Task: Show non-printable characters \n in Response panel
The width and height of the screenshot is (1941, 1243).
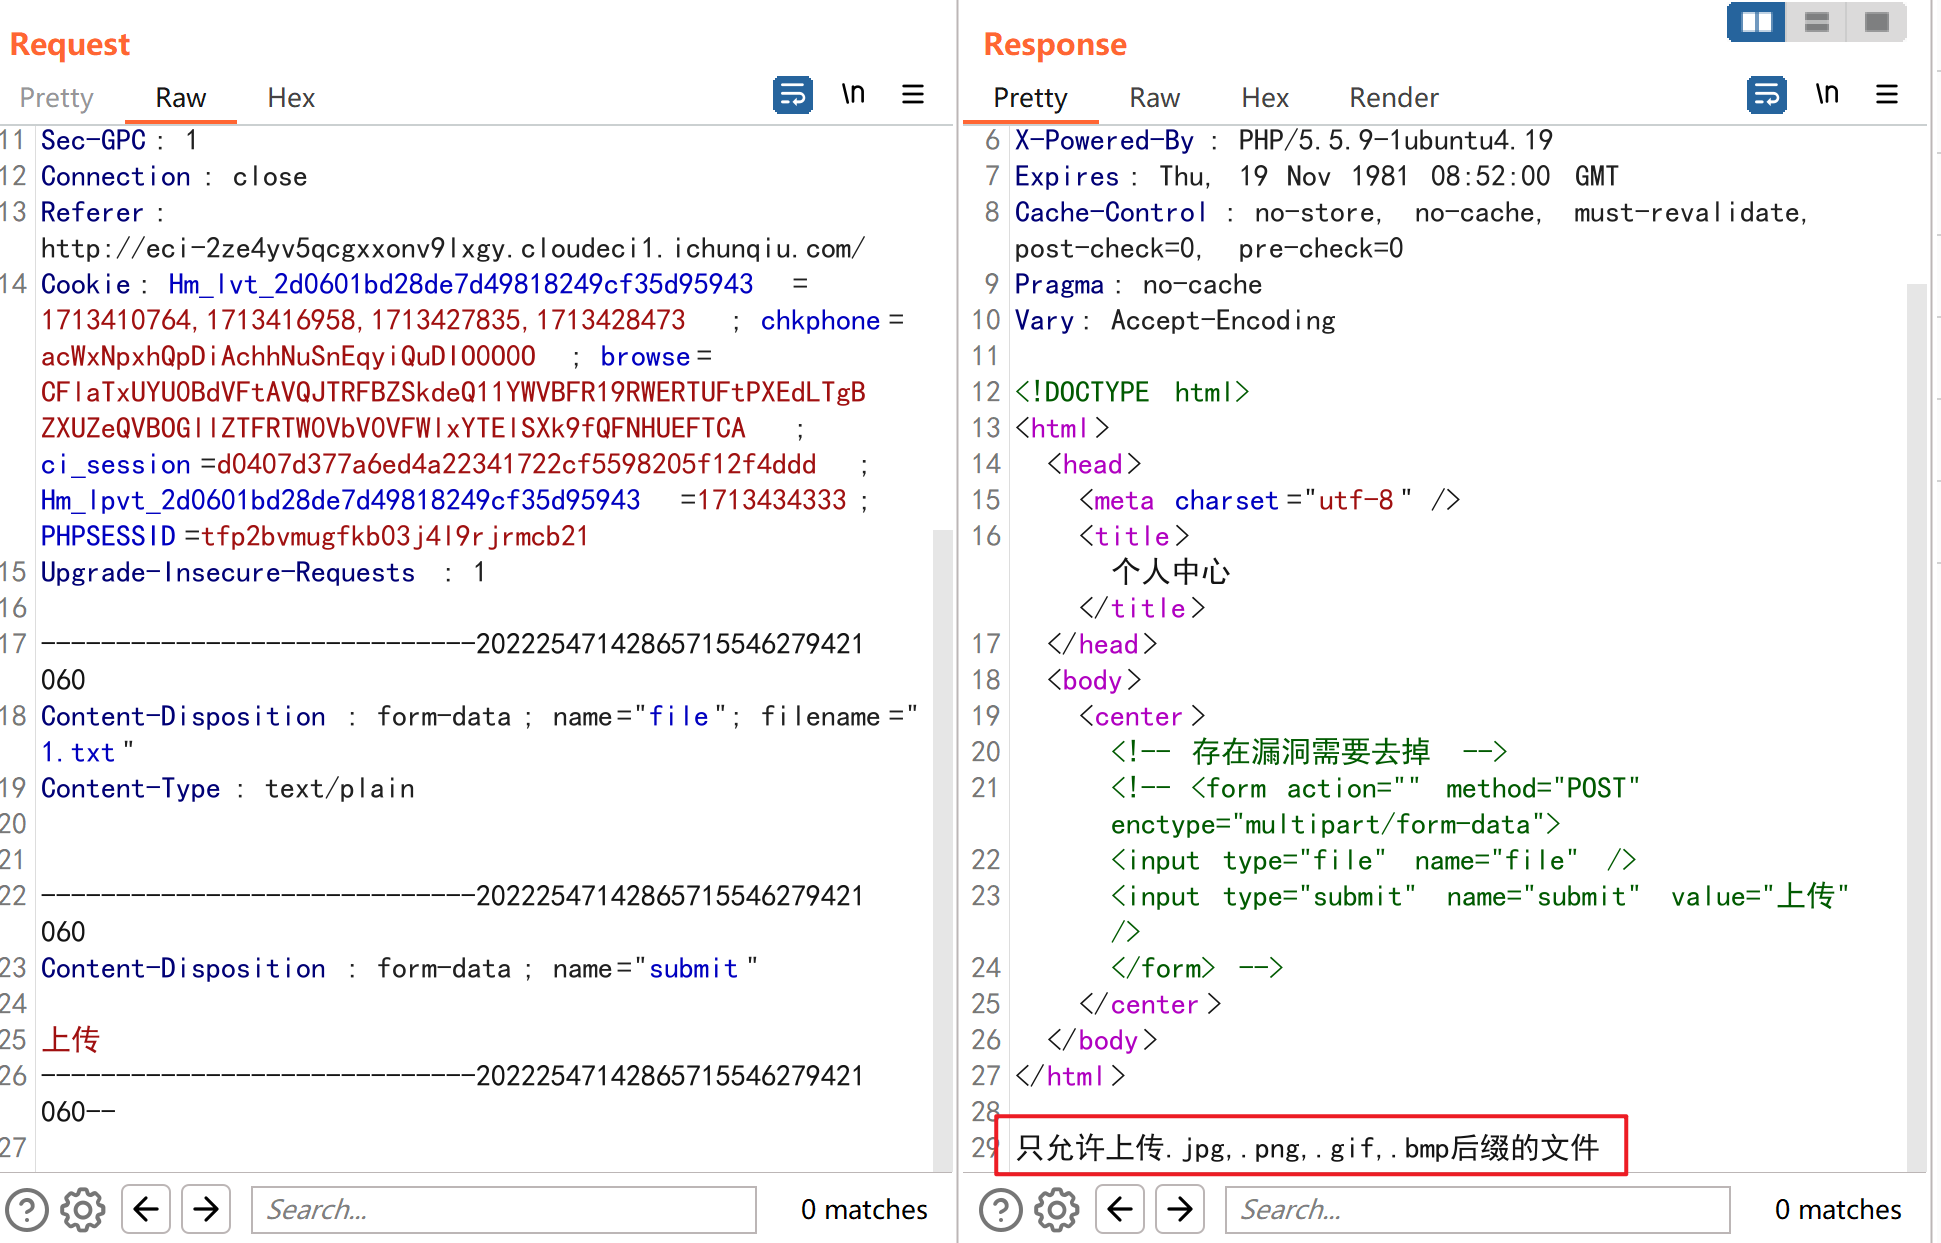Action: tap(1826, 95)
